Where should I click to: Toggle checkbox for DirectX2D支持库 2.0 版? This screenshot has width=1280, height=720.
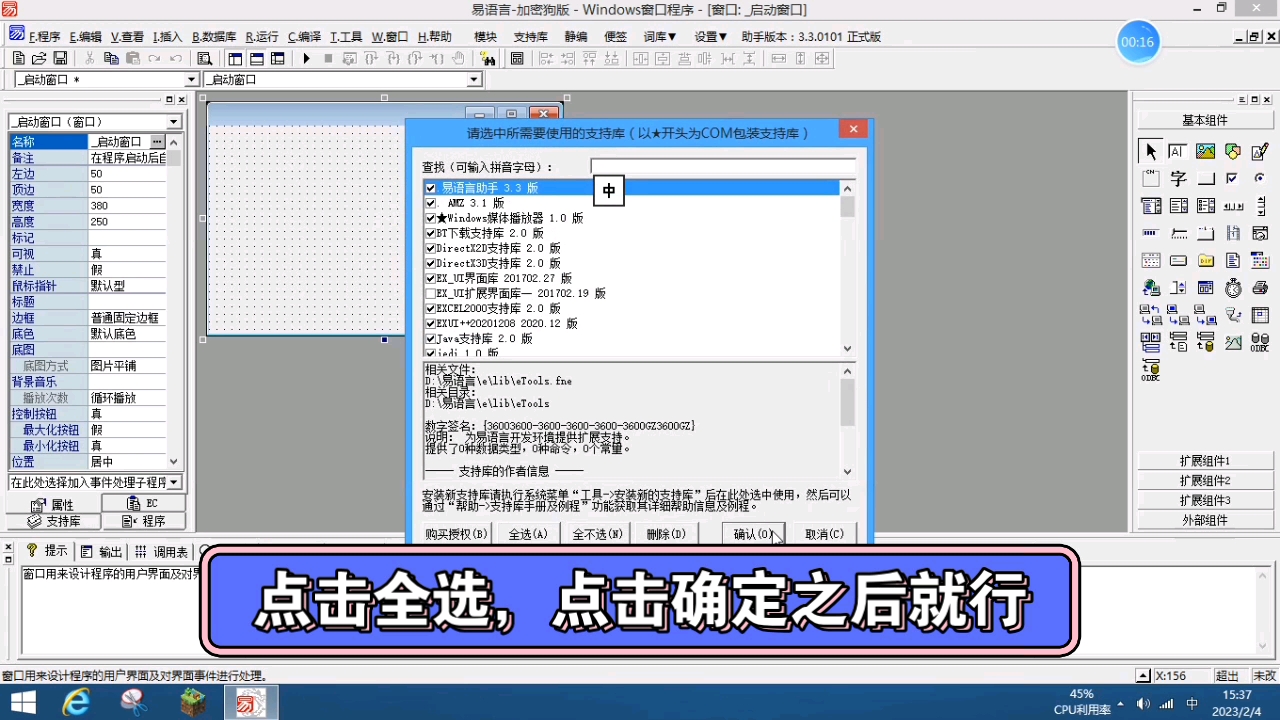point(431,248)
